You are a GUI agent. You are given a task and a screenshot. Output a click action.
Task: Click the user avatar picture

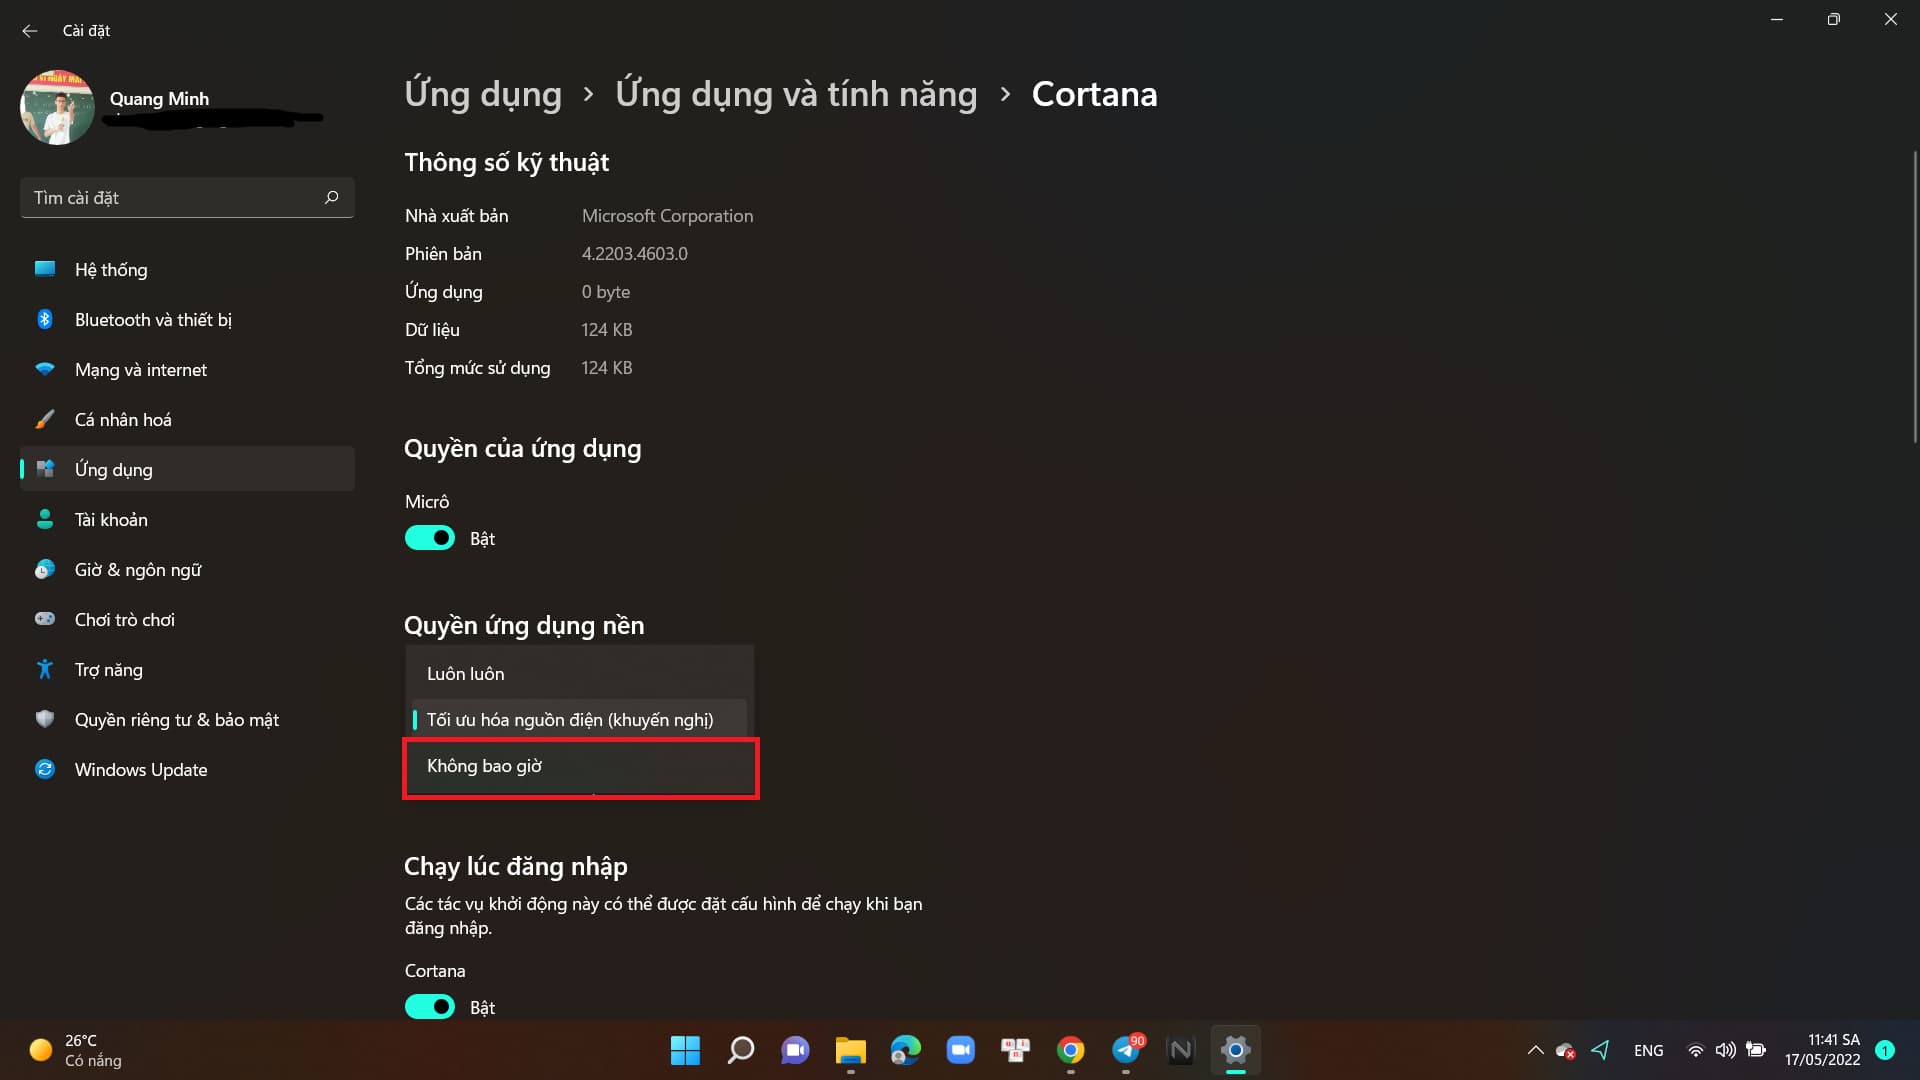coord(57,107)
